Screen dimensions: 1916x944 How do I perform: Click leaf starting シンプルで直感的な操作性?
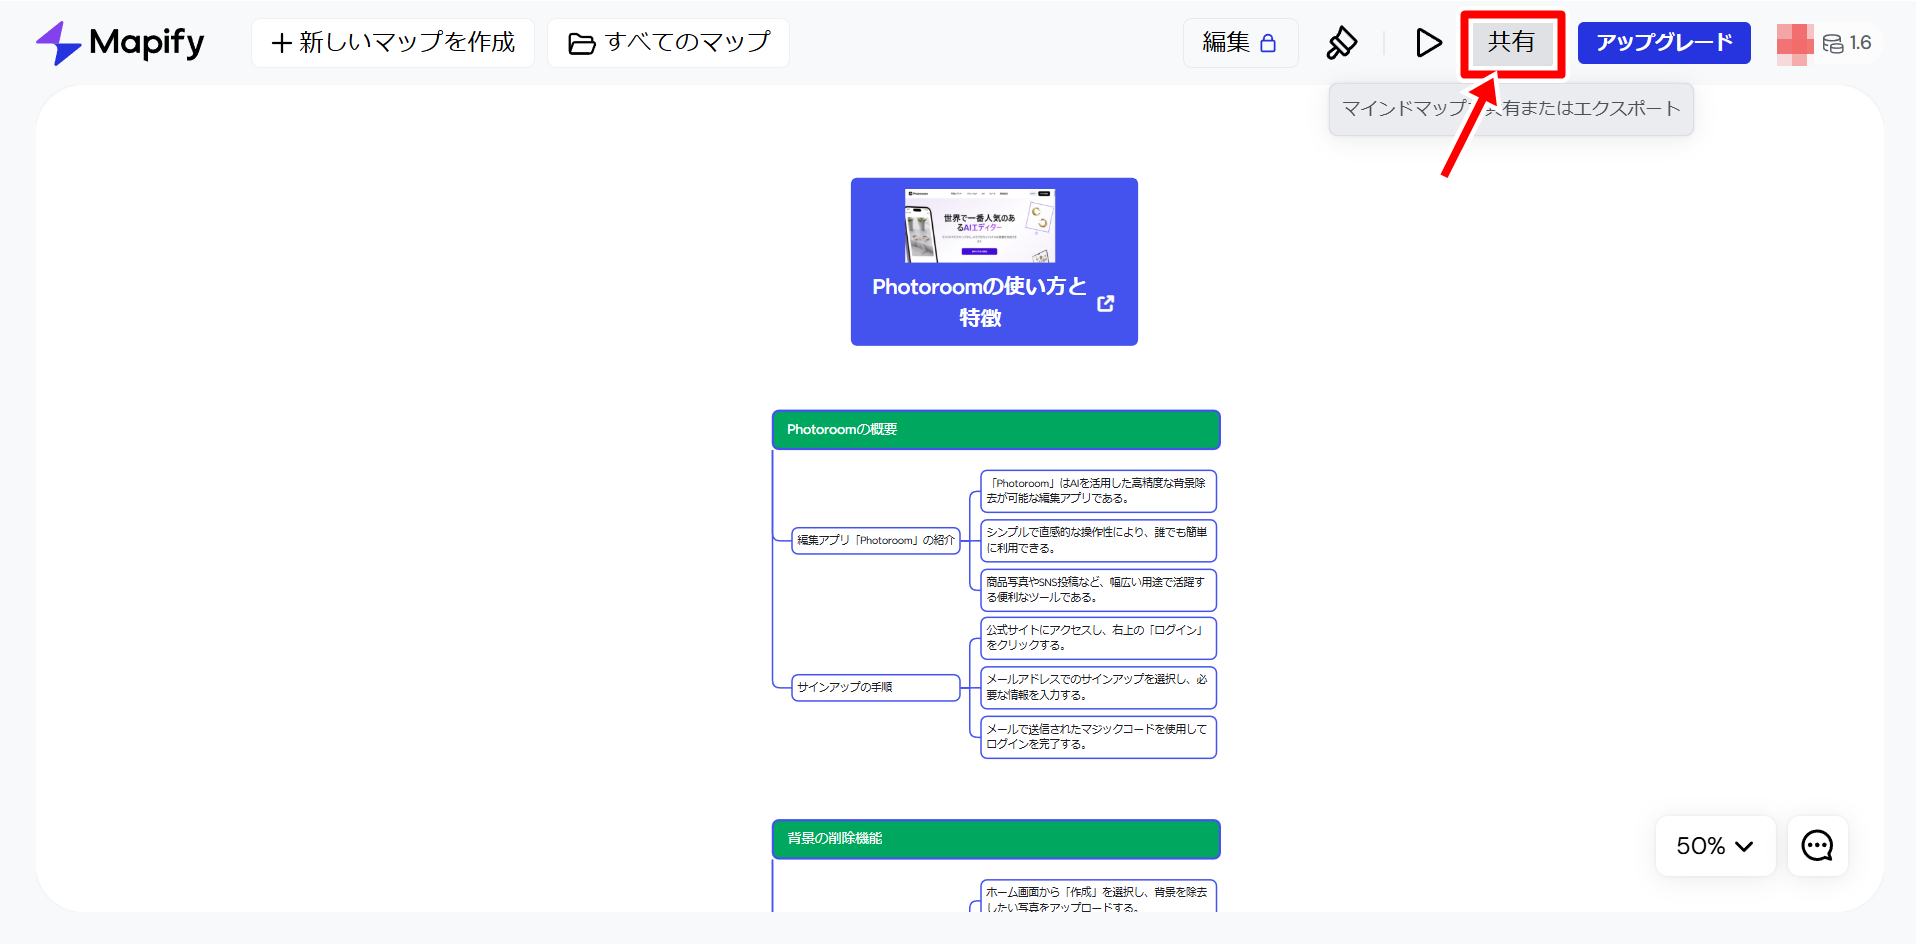[x=1098, y=541]
